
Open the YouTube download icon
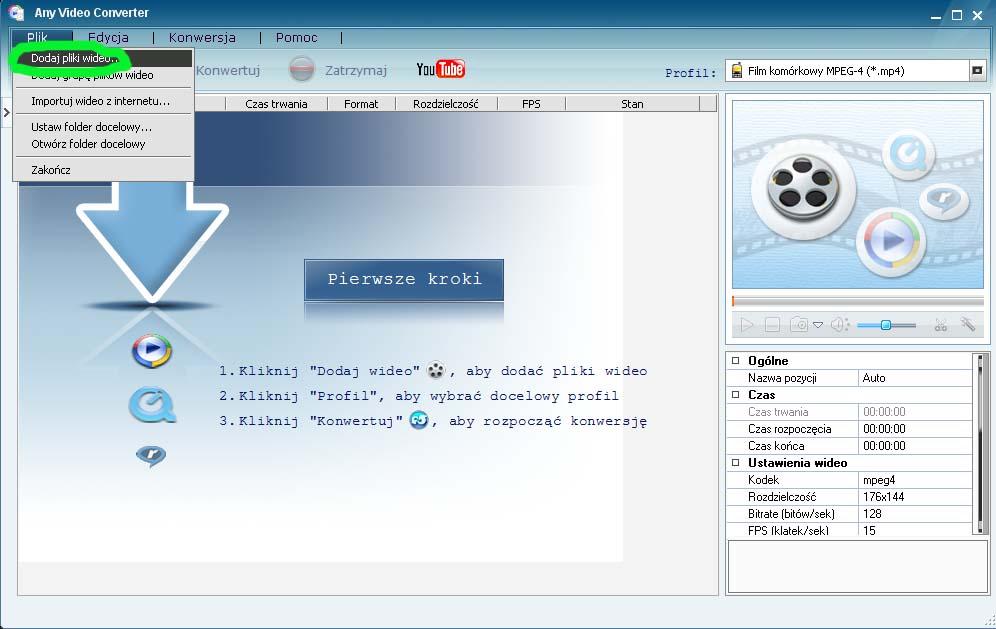[x=441, y=69]
